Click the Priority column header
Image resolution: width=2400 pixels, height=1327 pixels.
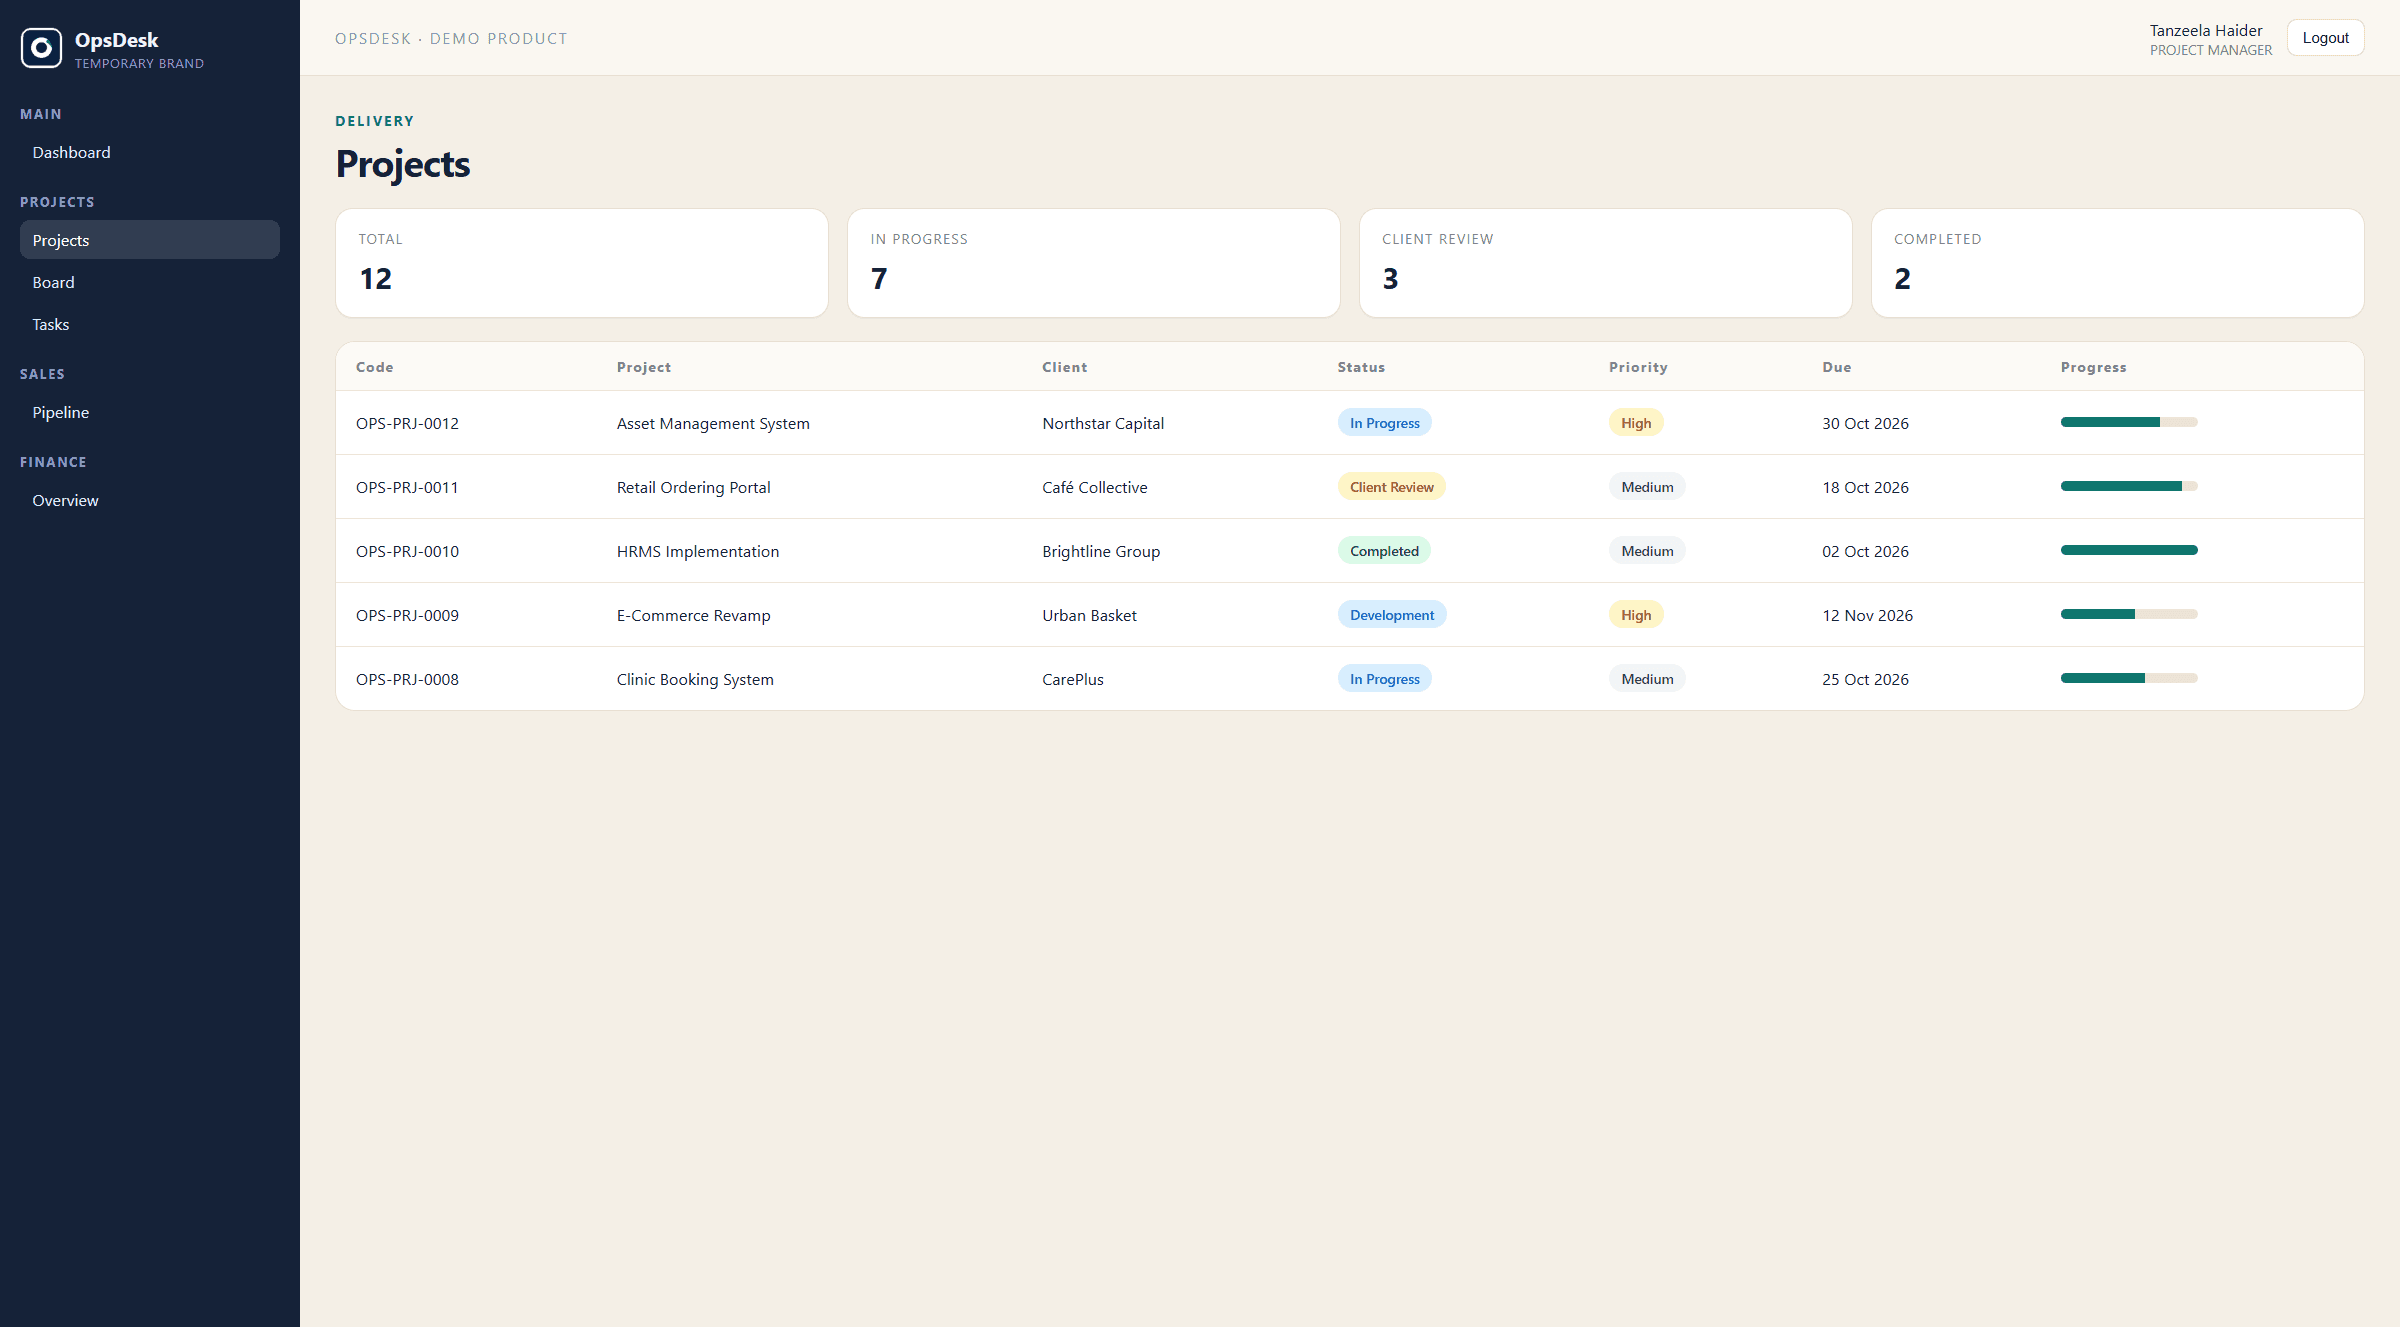click(x=1638, y=367)
